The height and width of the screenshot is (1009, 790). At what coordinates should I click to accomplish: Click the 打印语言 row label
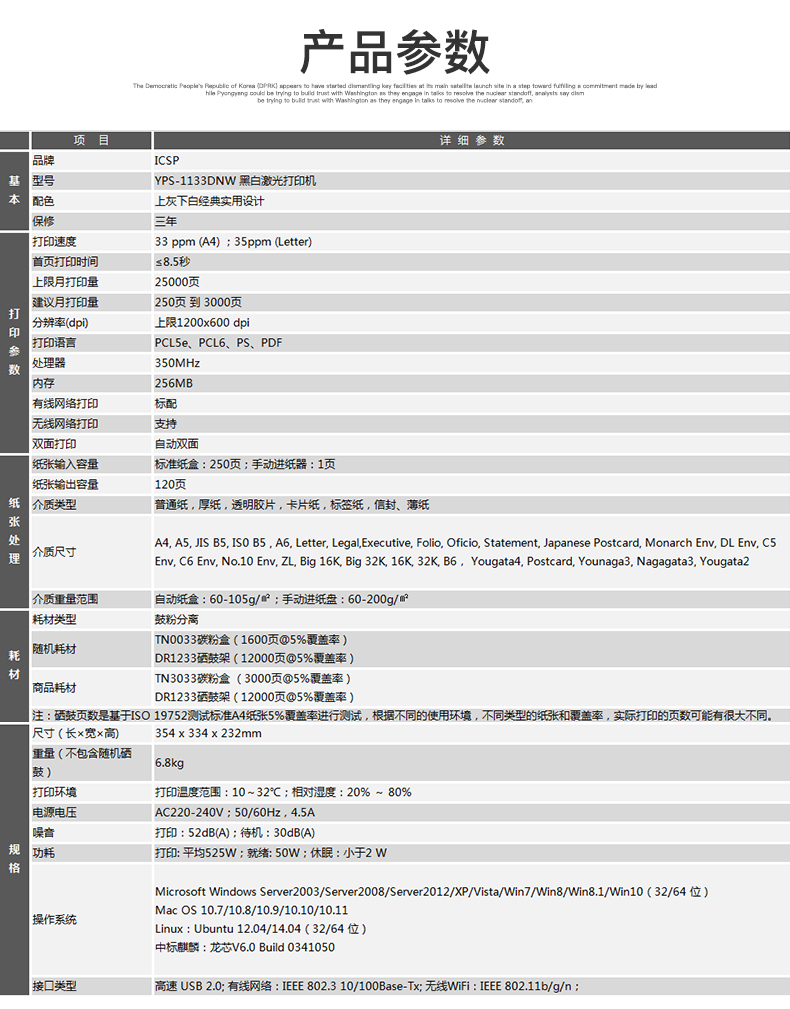tap(55, 343)
